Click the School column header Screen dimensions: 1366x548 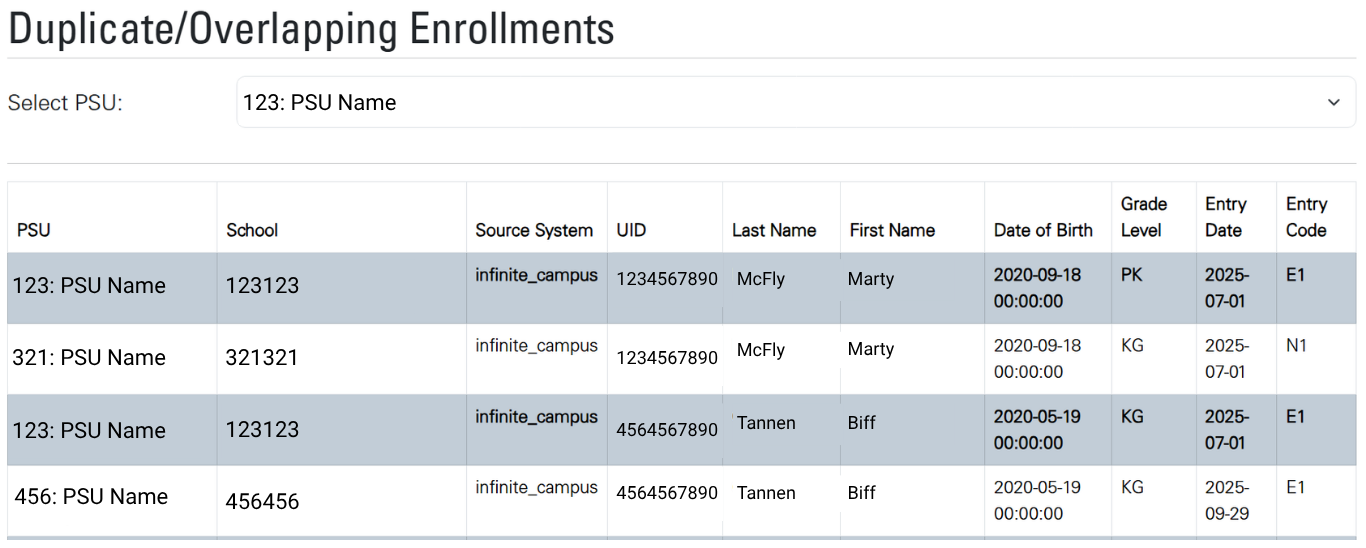[252, 230]
